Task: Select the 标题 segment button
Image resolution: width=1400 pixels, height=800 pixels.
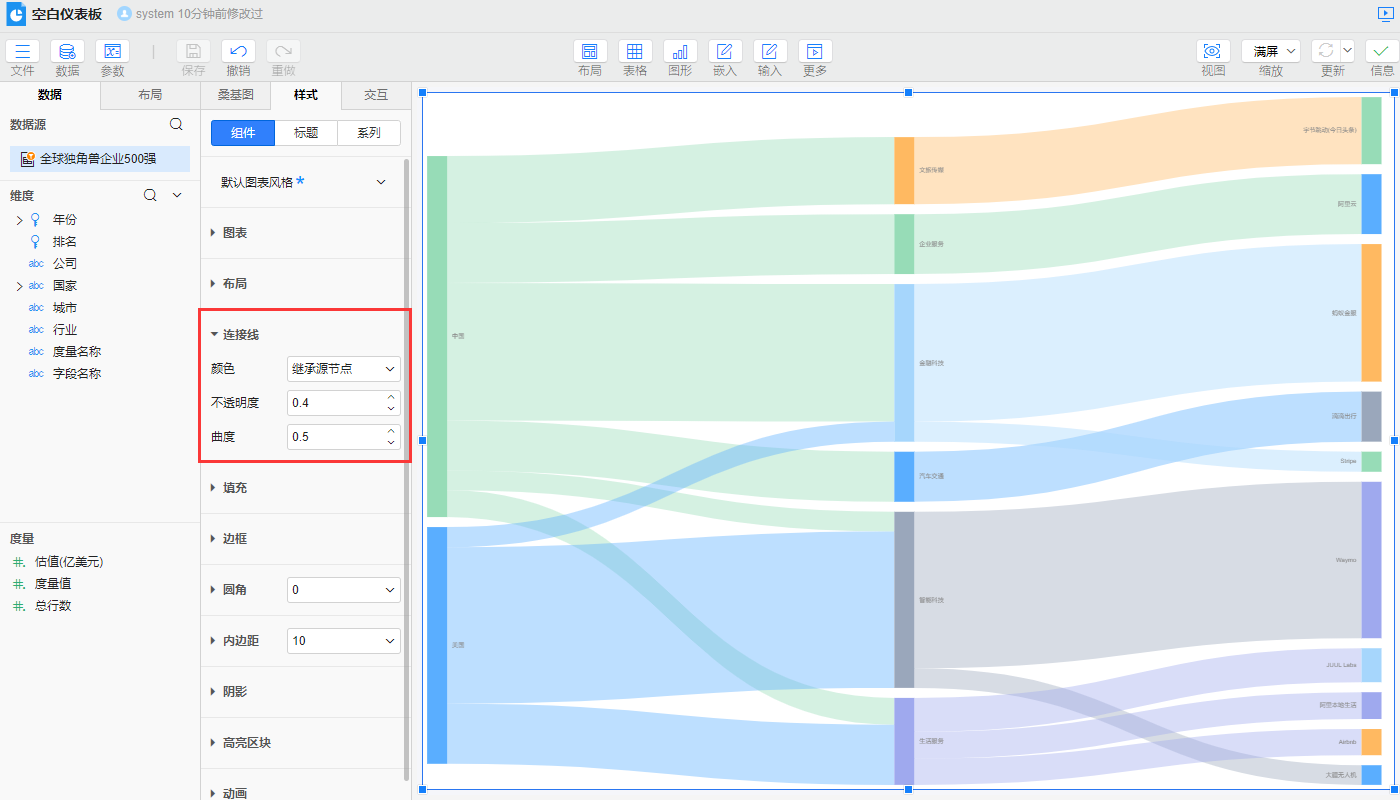Action: pos(306,133)
